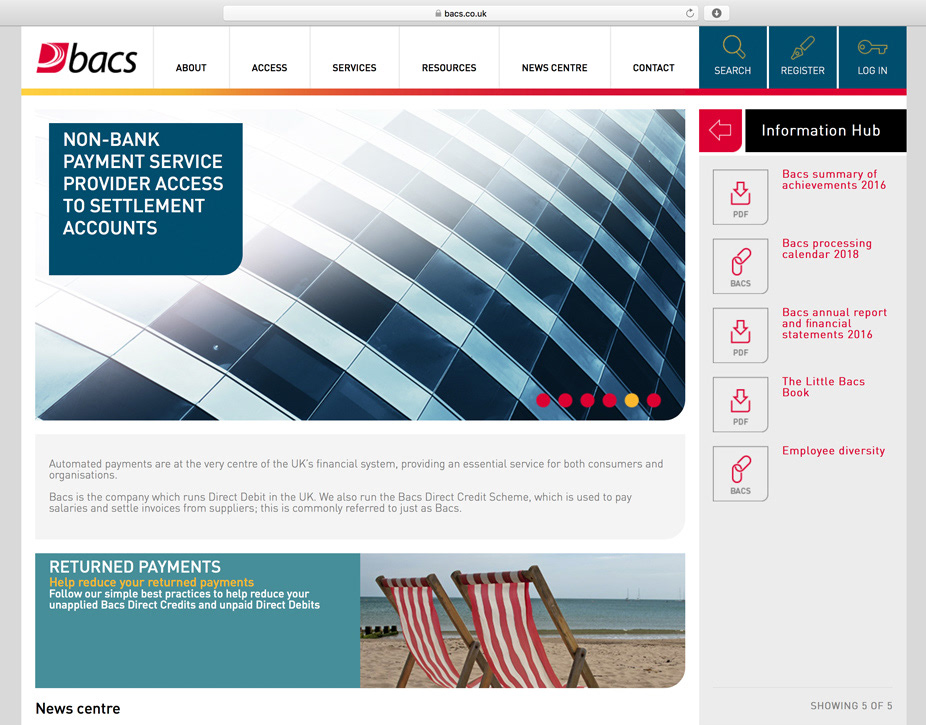Click the browser downloads arrow button
This screenshot has height=725, width=926.
(716, 13)
